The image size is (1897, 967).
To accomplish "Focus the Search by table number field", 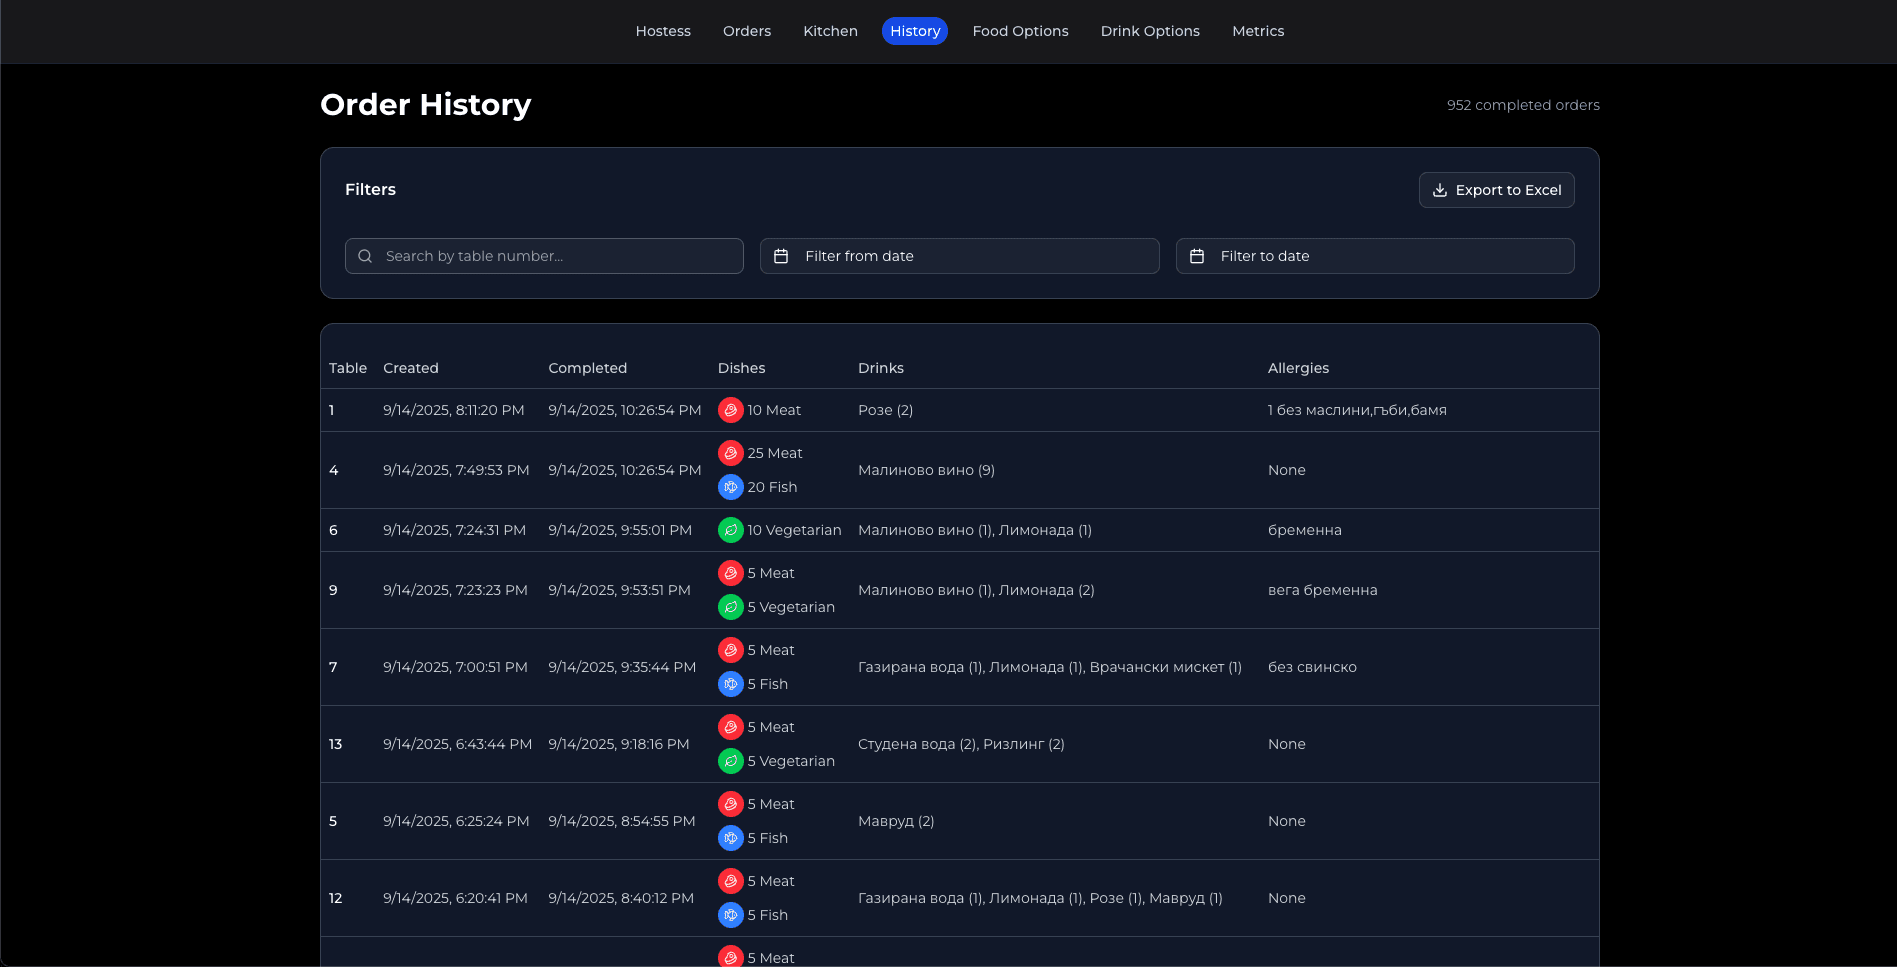I will click(544, 256).
